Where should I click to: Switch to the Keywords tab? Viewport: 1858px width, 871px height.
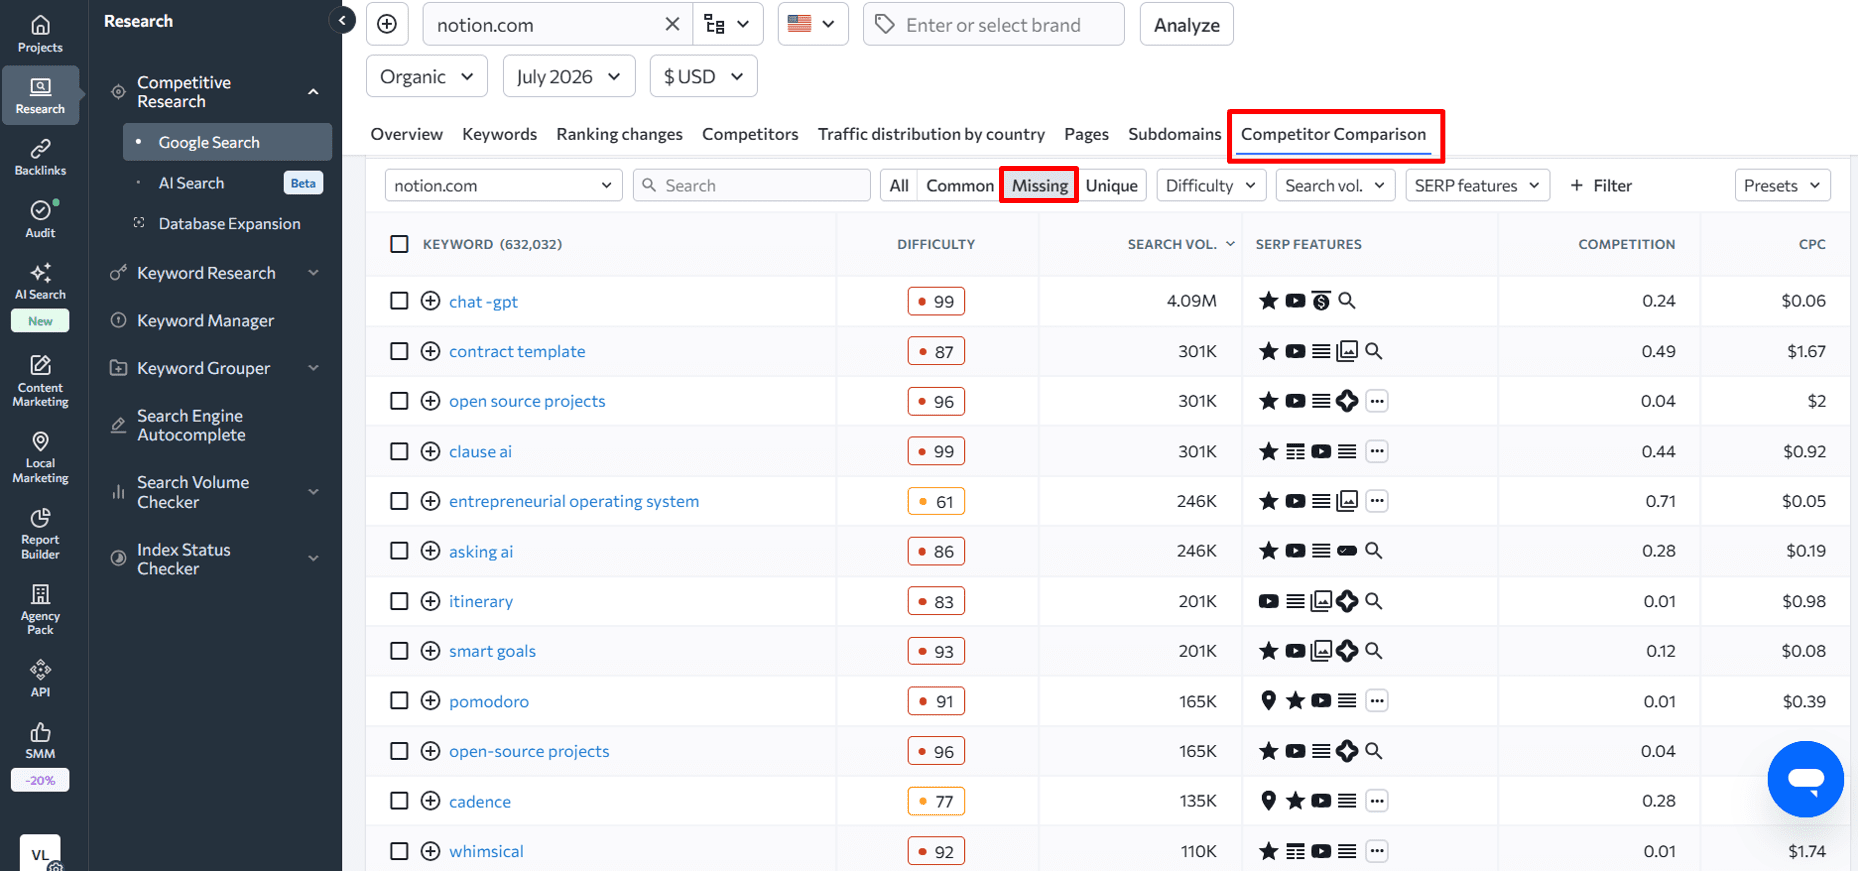pyautogui.click(x=499, y=134)
